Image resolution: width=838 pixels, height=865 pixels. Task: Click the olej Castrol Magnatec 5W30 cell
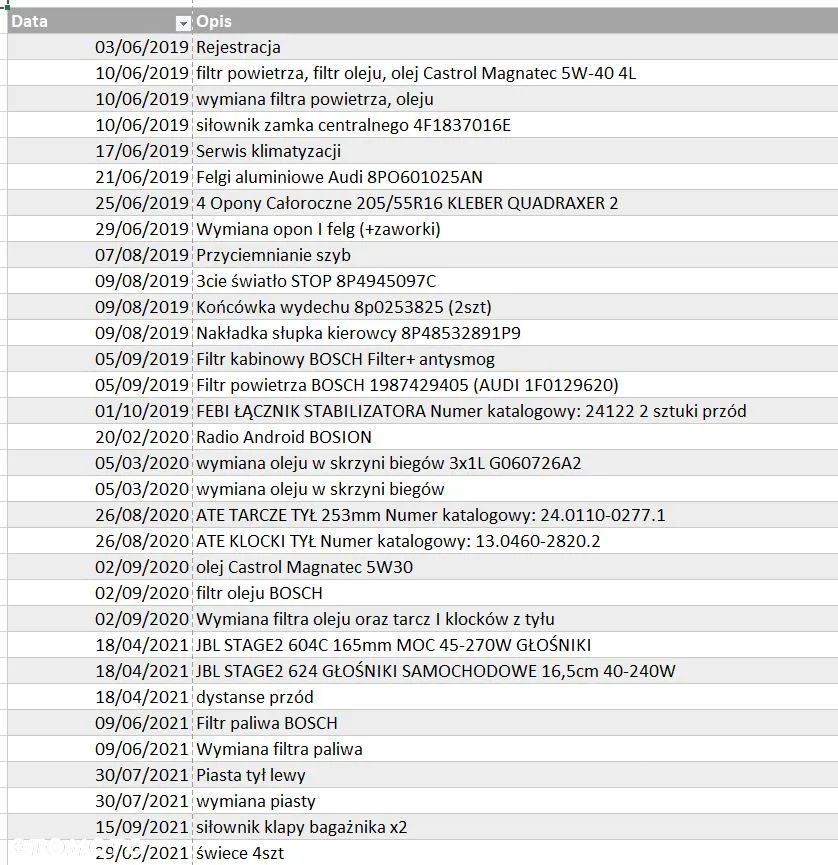(x=305, y=567)
